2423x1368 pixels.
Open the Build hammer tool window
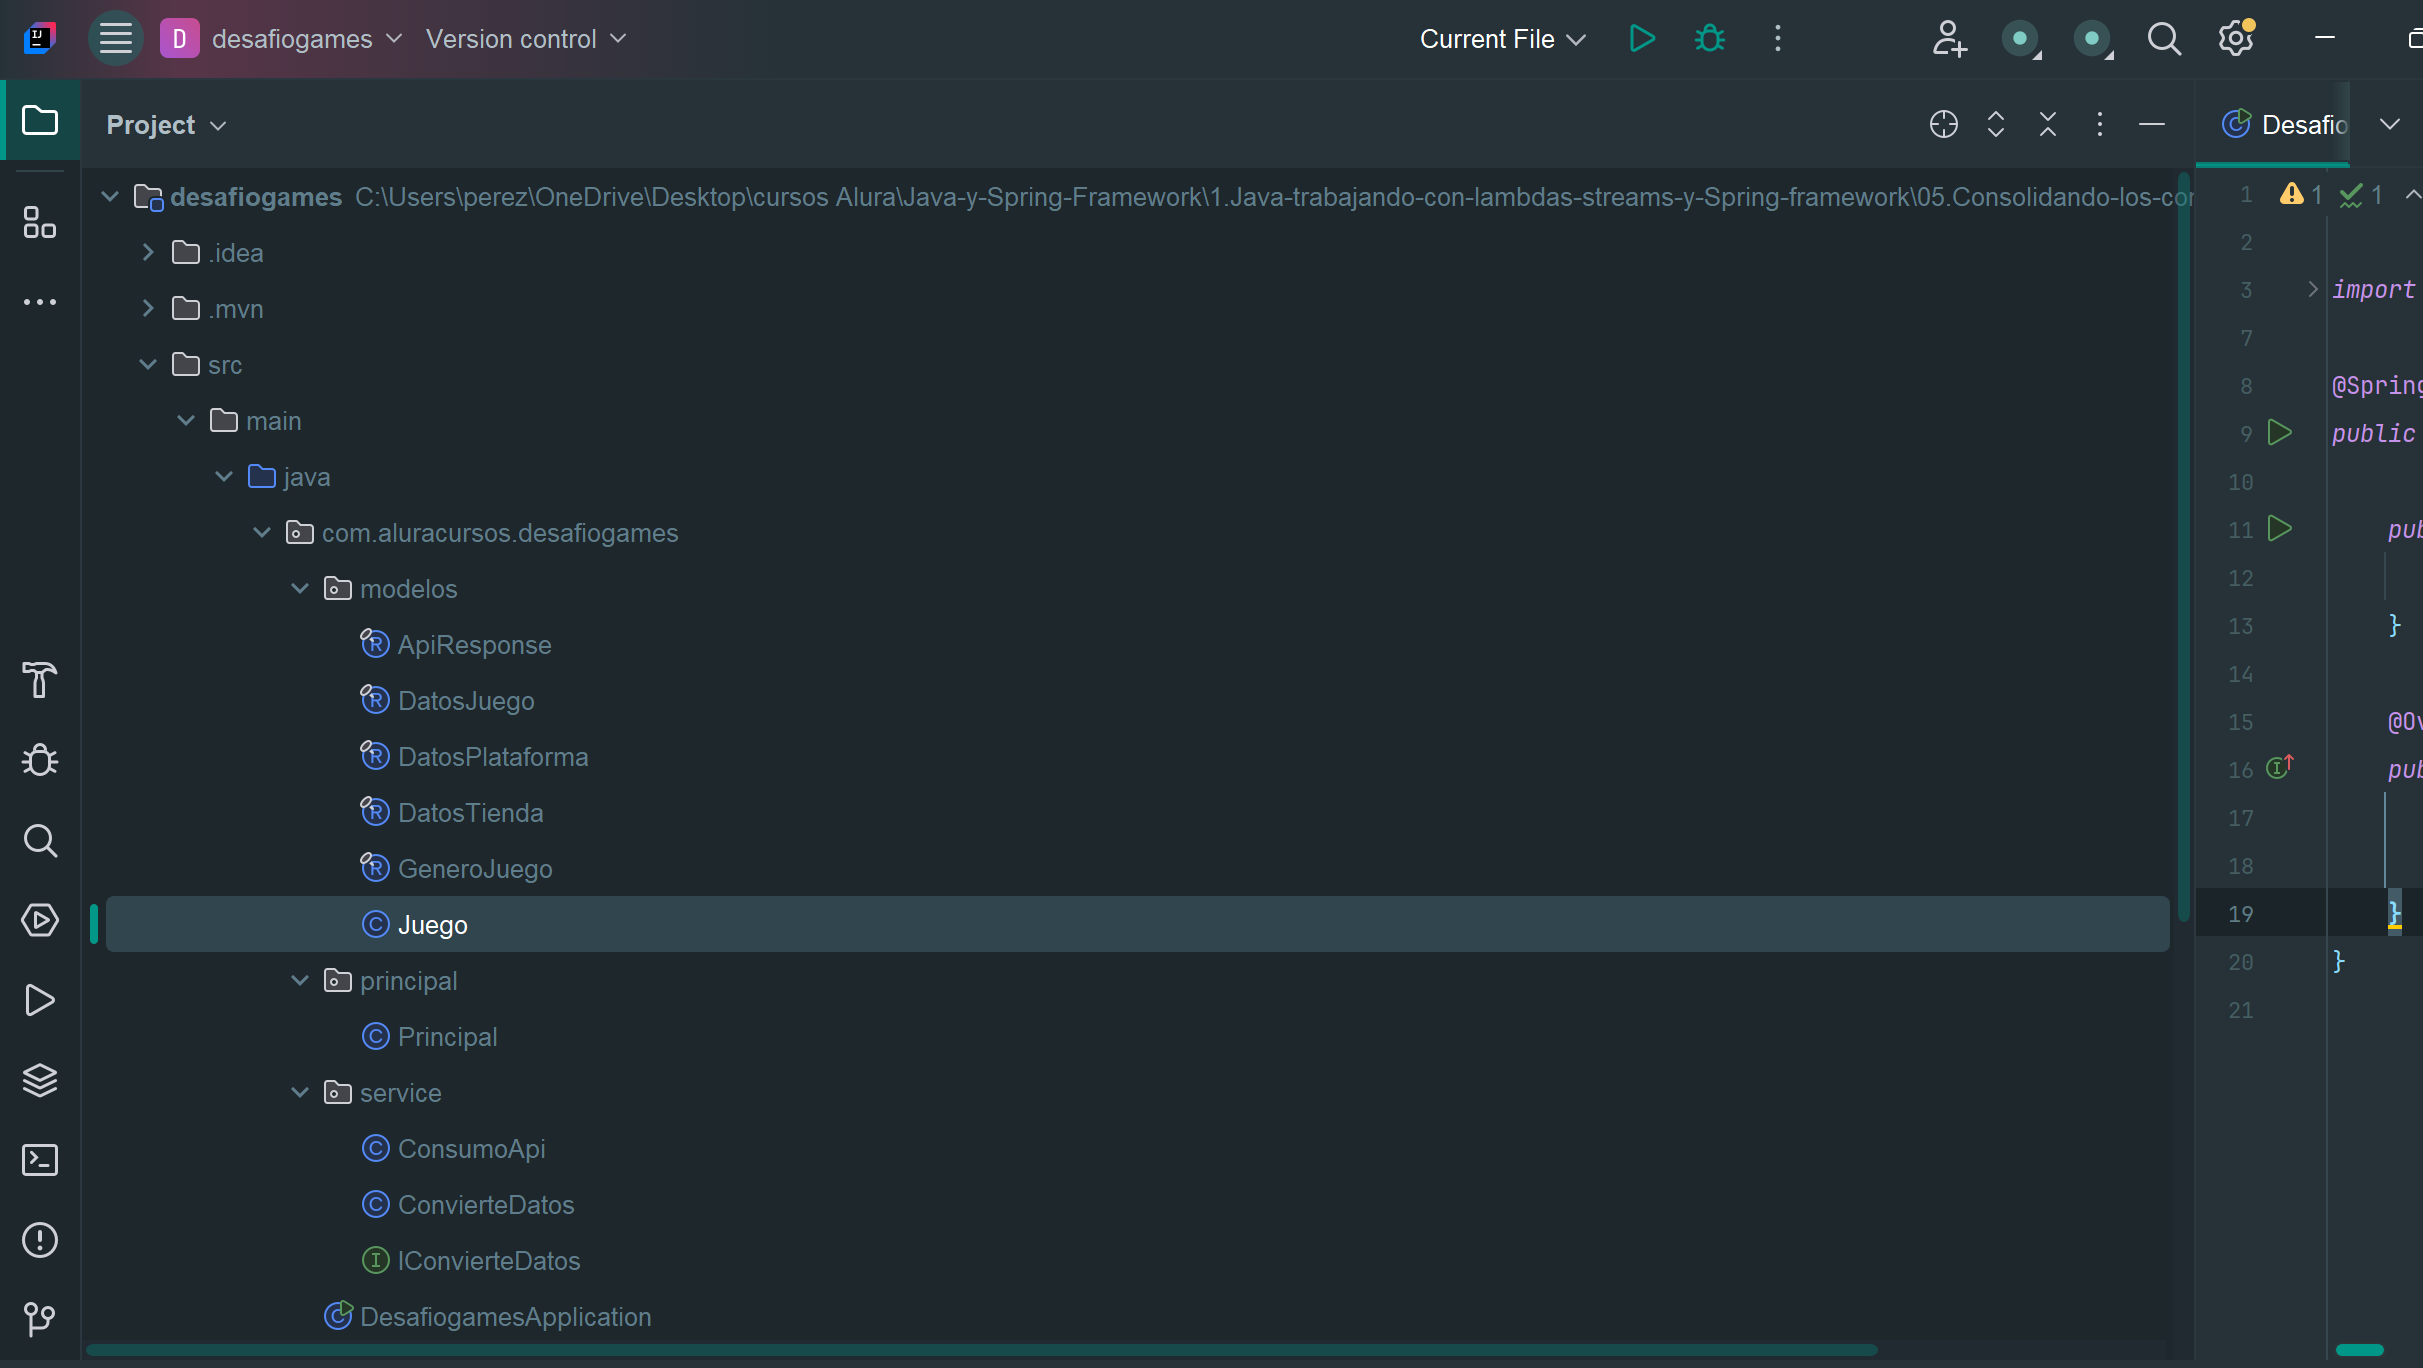(x=40, y=680)
